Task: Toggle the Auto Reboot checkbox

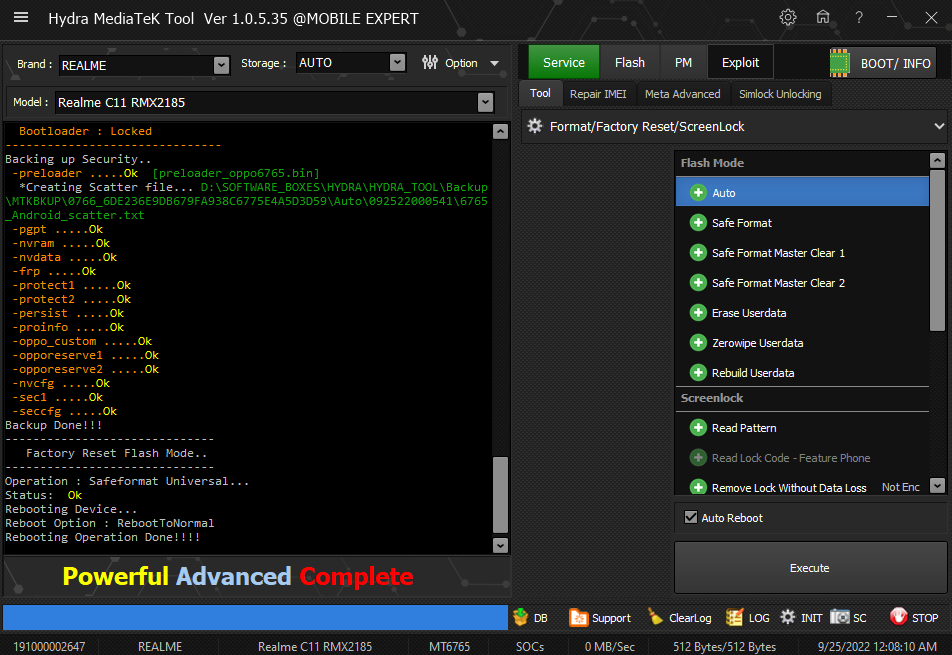Action: point(691,517)
